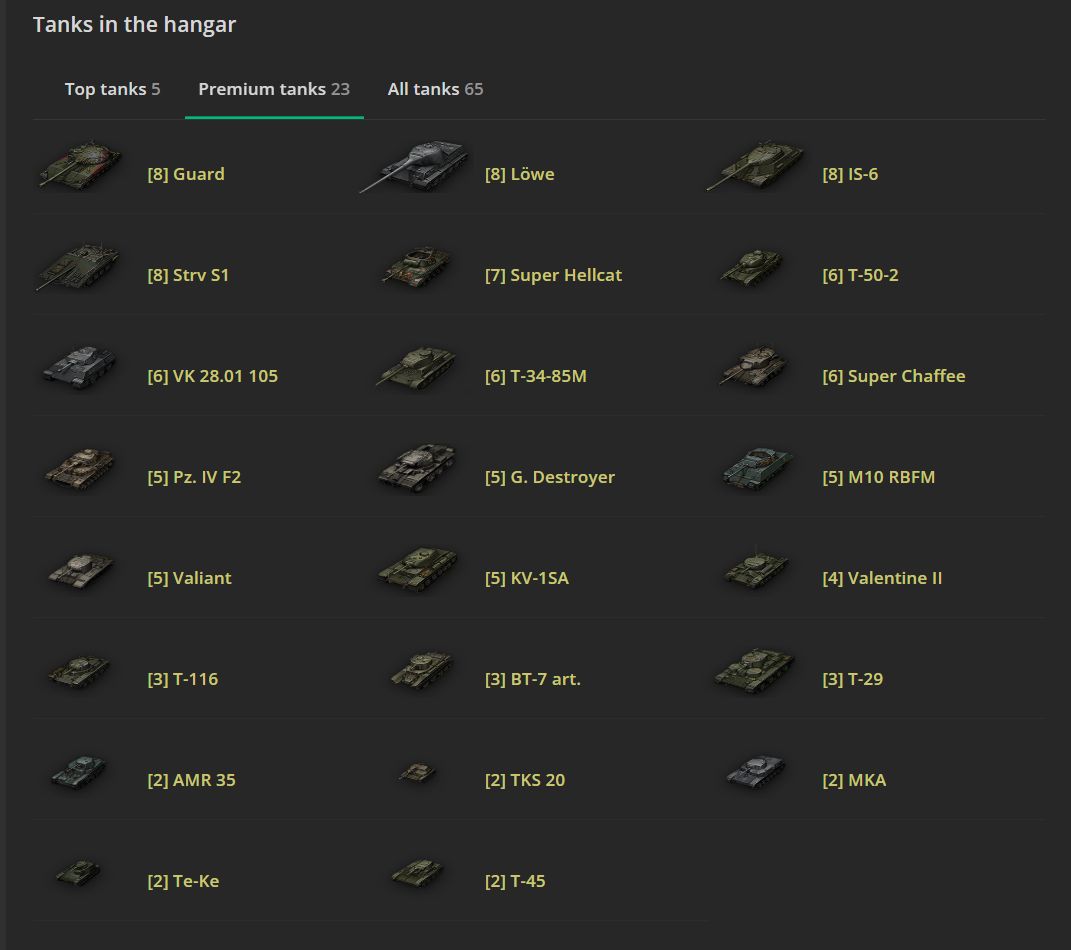Switch to the Top tanks tab
This screenshot has height=950, width=1071.
point(112,89)
